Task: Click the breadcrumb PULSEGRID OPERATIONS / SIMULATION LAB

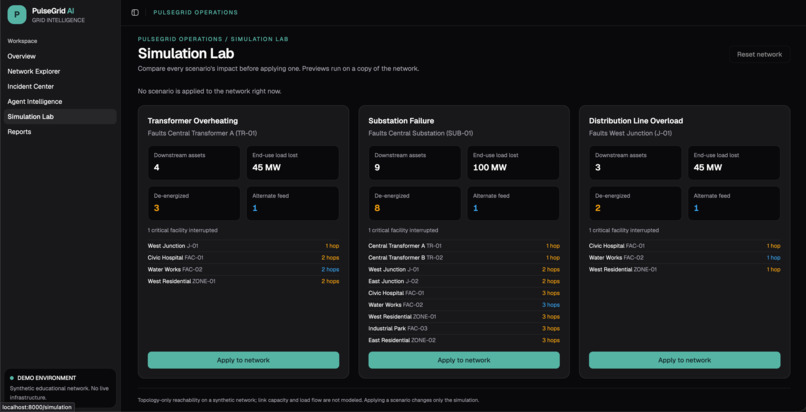Action: [x=213, y=39]
